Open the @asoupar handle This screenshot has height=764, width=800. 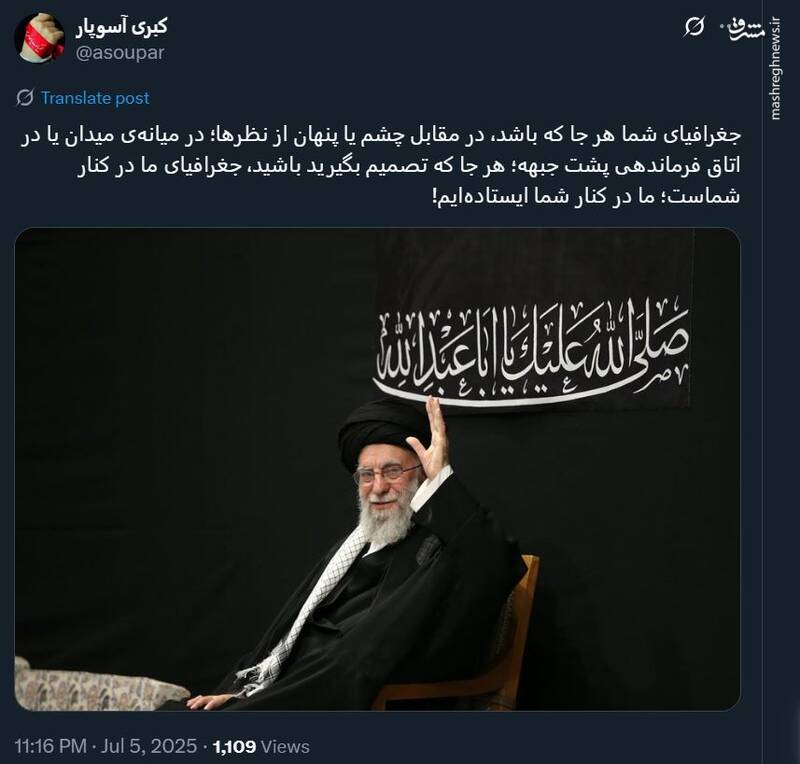pyautogui.click(x=120, y=53)
